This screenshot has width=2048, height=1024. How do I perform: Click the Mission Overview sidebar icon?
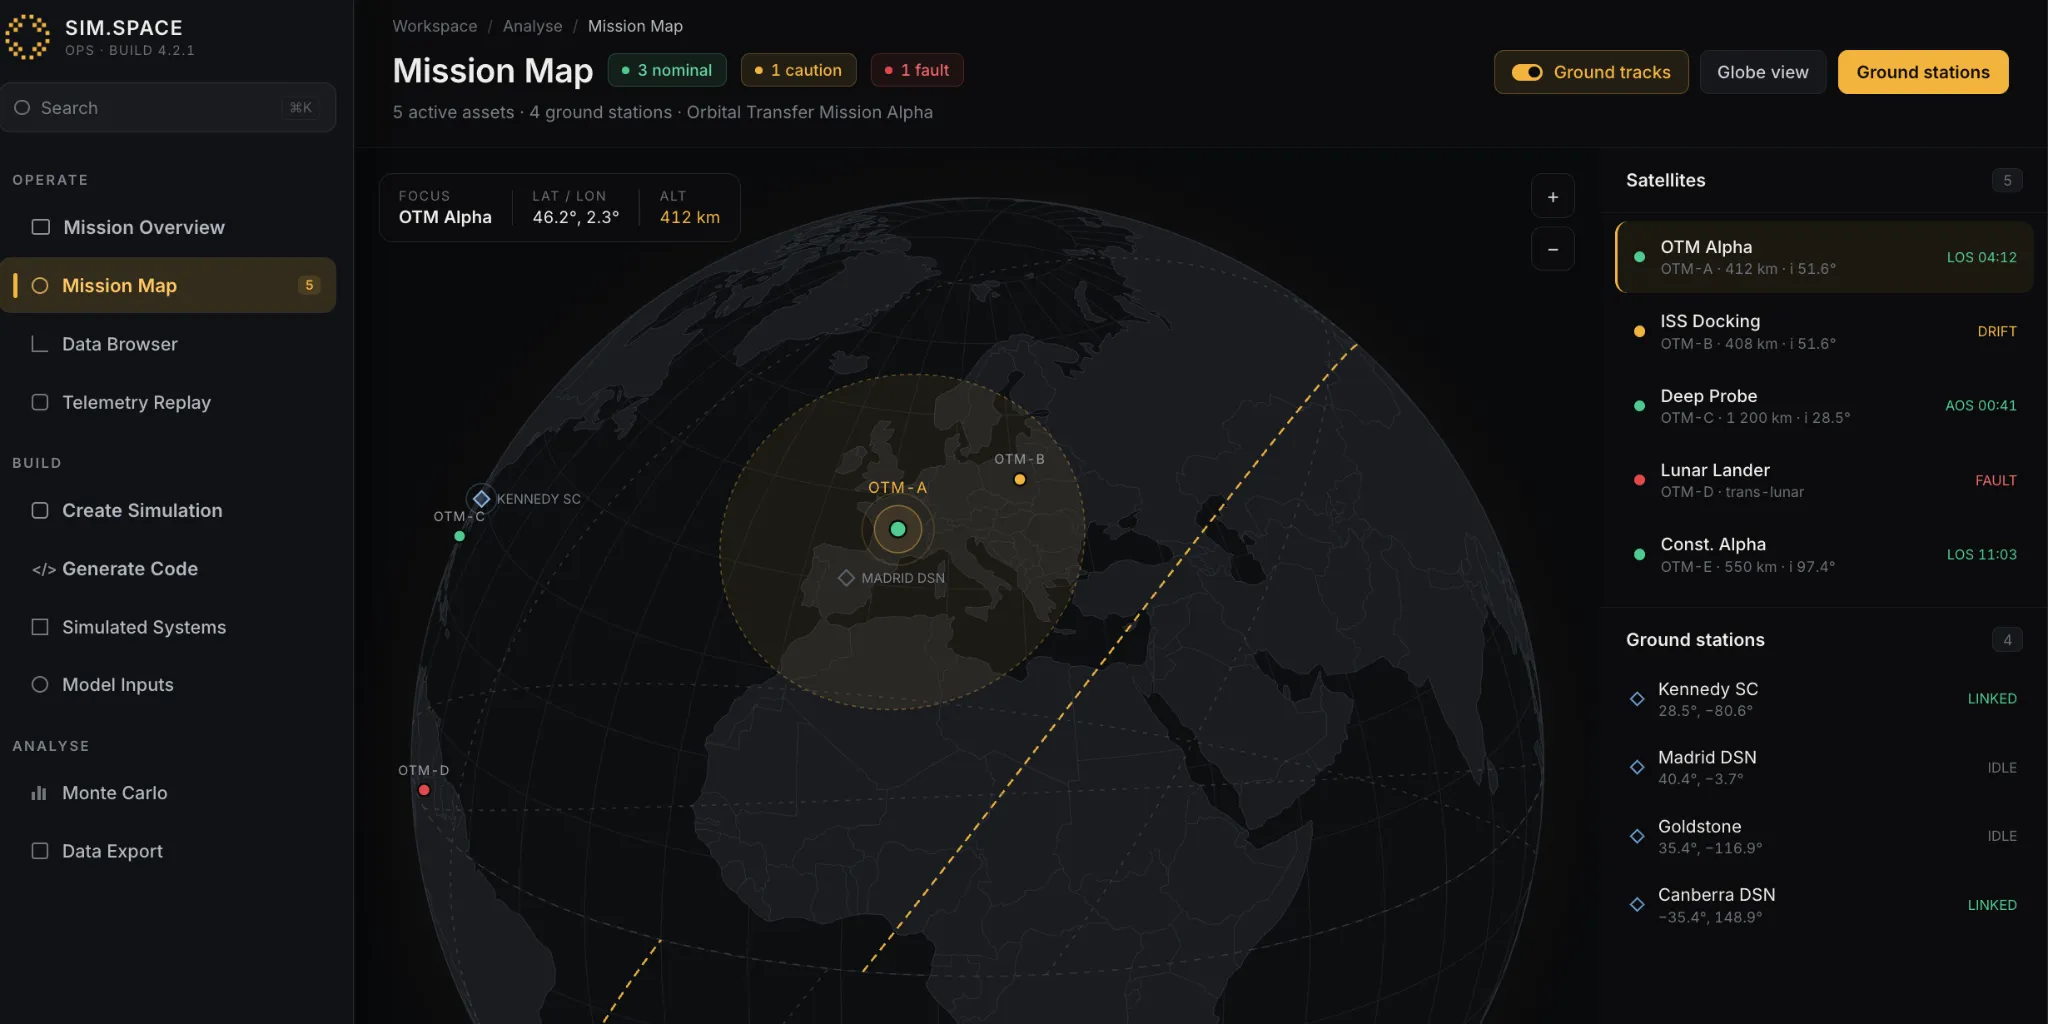click(x=41, y=227)
